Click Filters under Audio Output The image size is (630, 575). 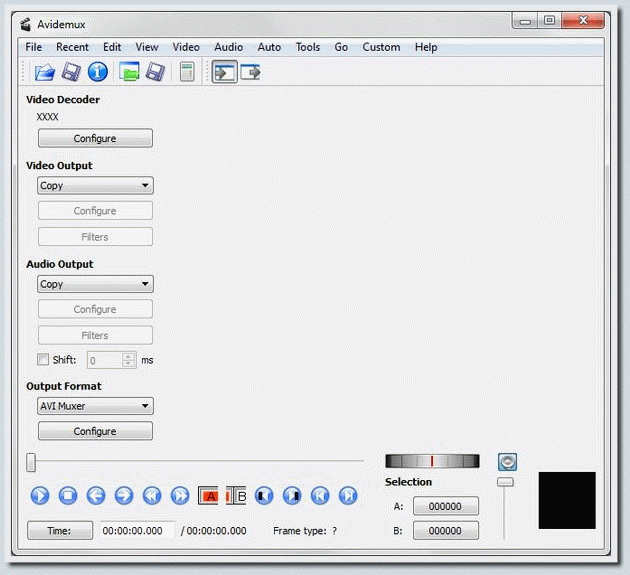95,335
